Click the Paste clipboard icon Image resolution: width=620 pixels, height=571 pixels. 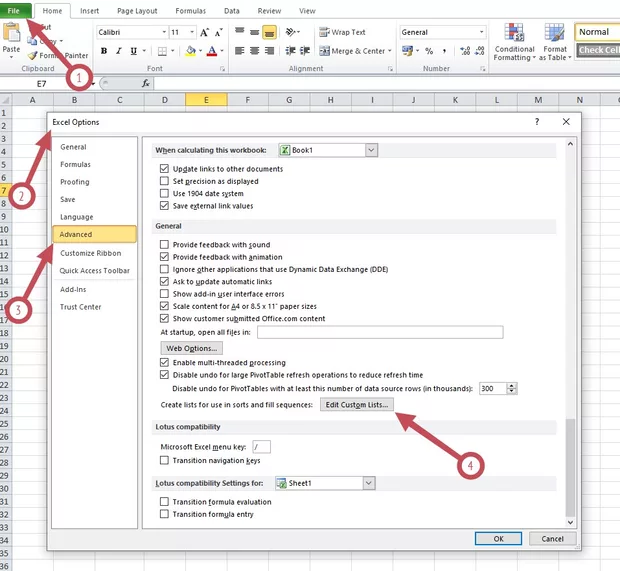[x=11, y=32]
